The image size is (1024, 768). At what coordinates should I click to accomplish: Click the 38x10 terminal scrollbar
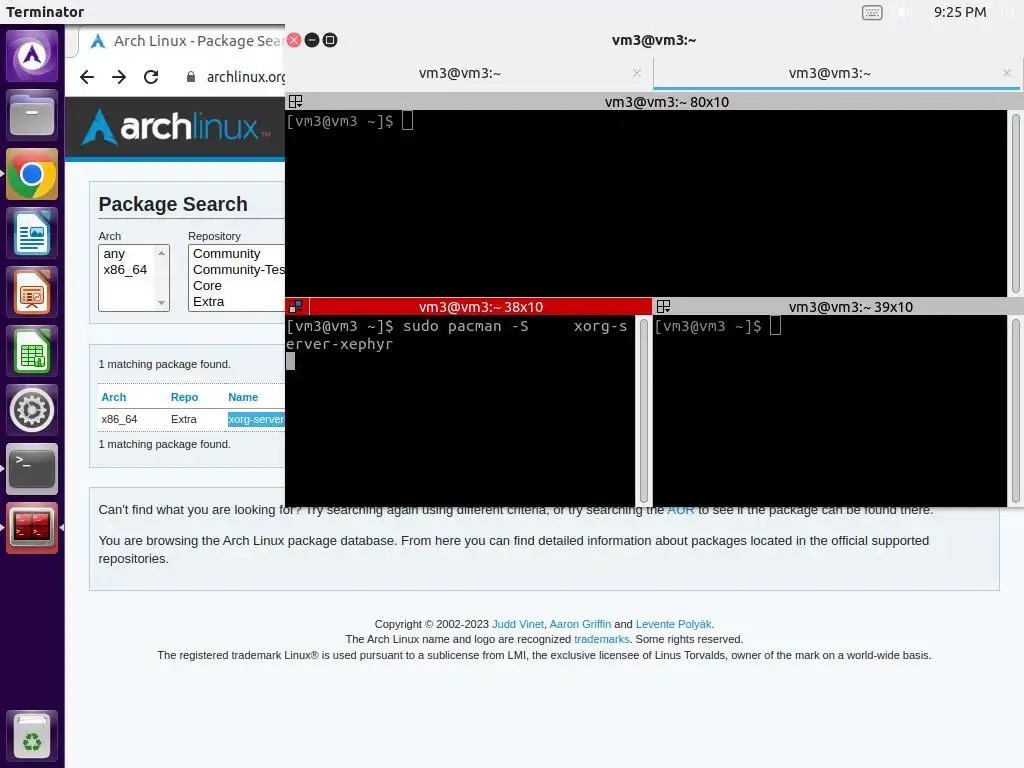click(x=643, y=411)
